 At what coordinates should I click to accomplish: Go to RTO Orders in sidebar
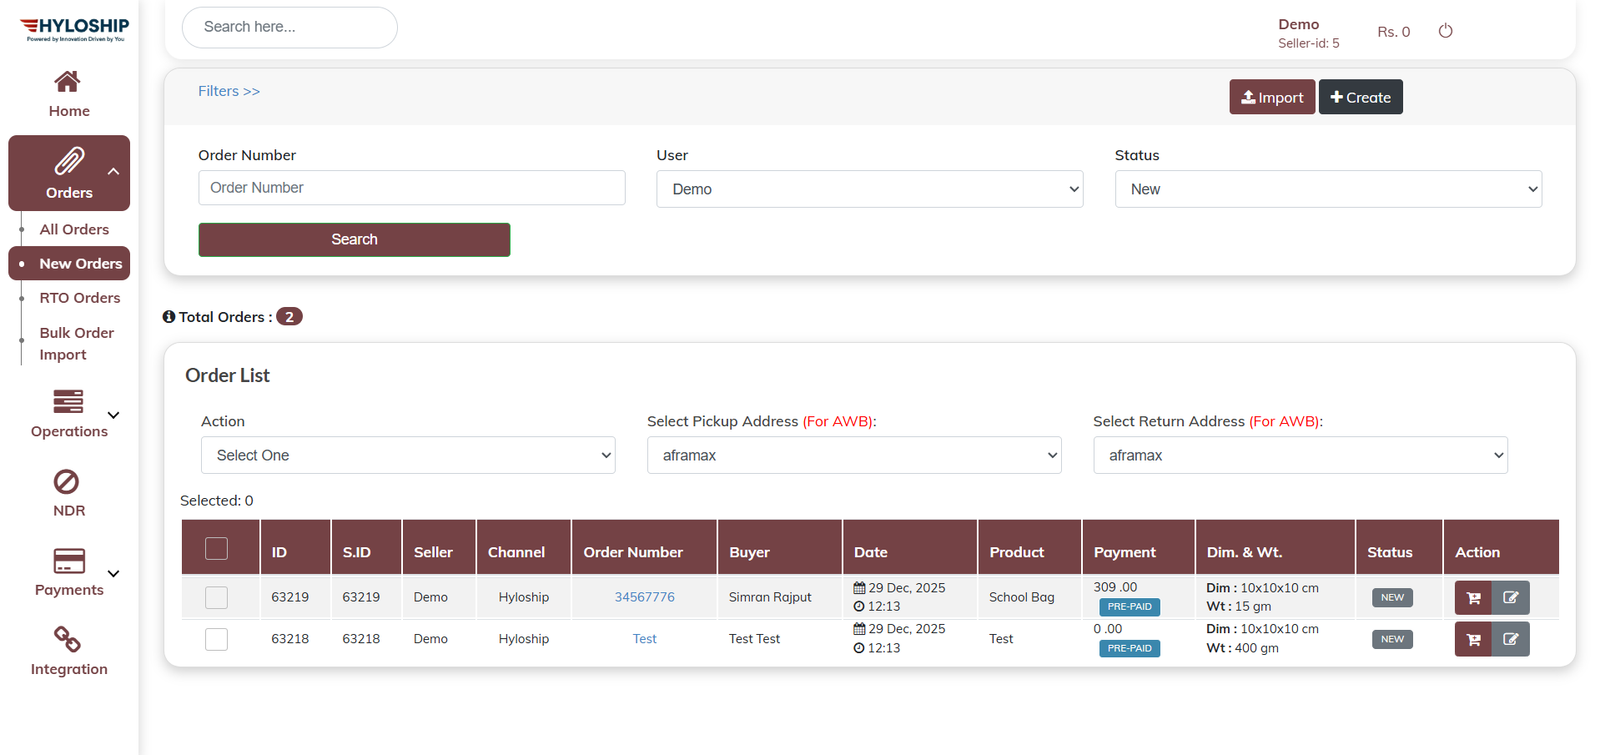79,298
